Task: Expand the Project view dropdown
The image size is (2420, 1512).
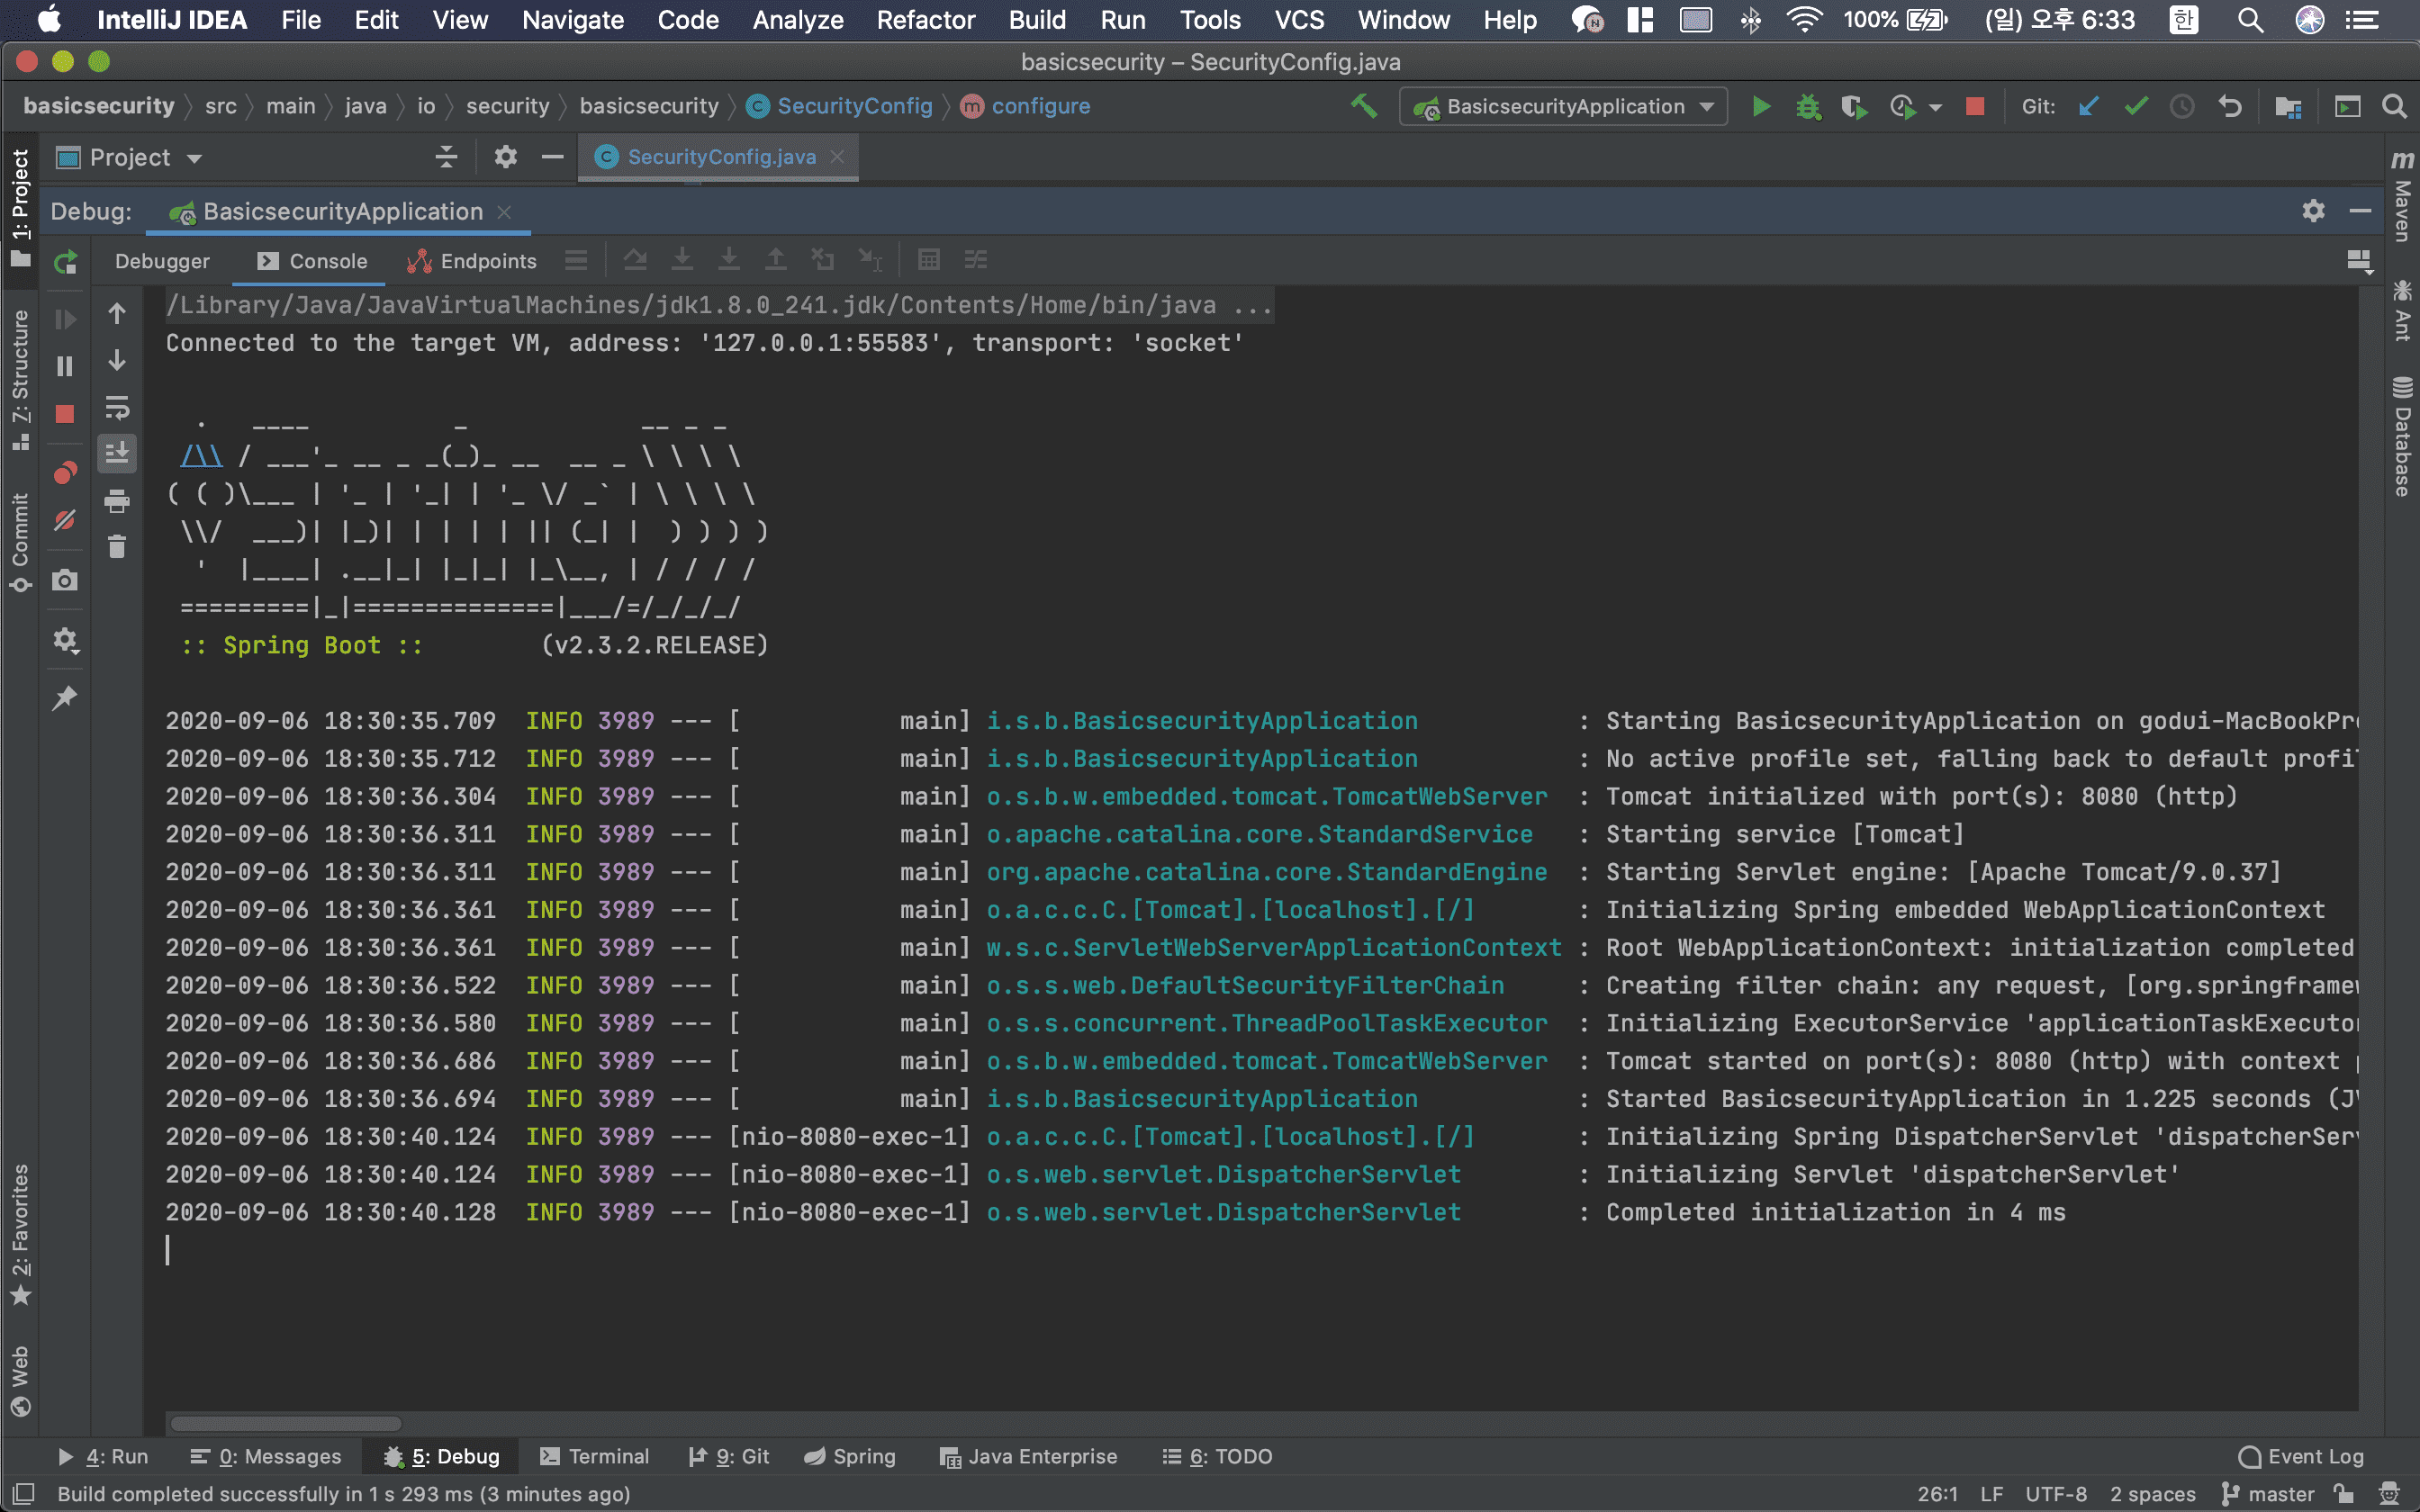Action: (x=194, y=158)
